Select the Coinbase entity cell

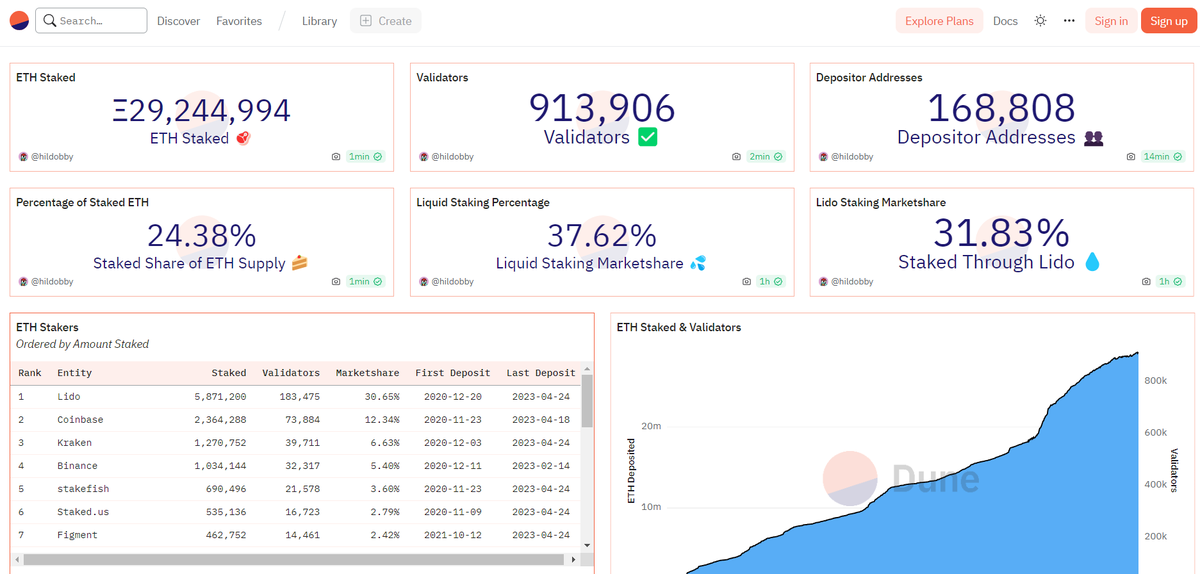pos(80,420)
